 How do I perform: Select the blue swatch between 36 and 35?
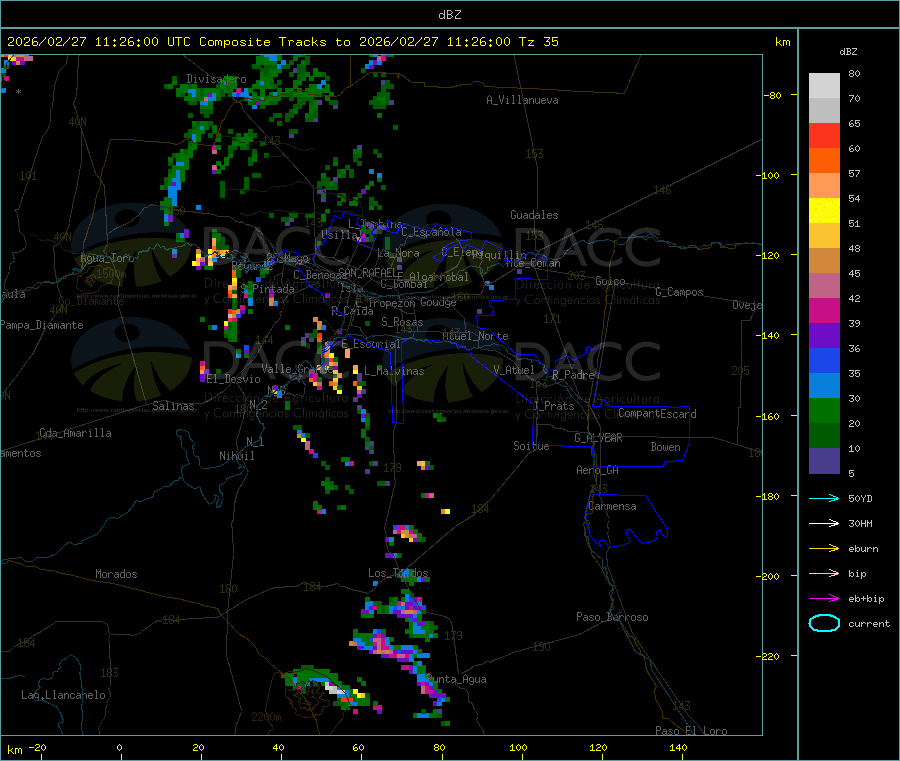824,360
